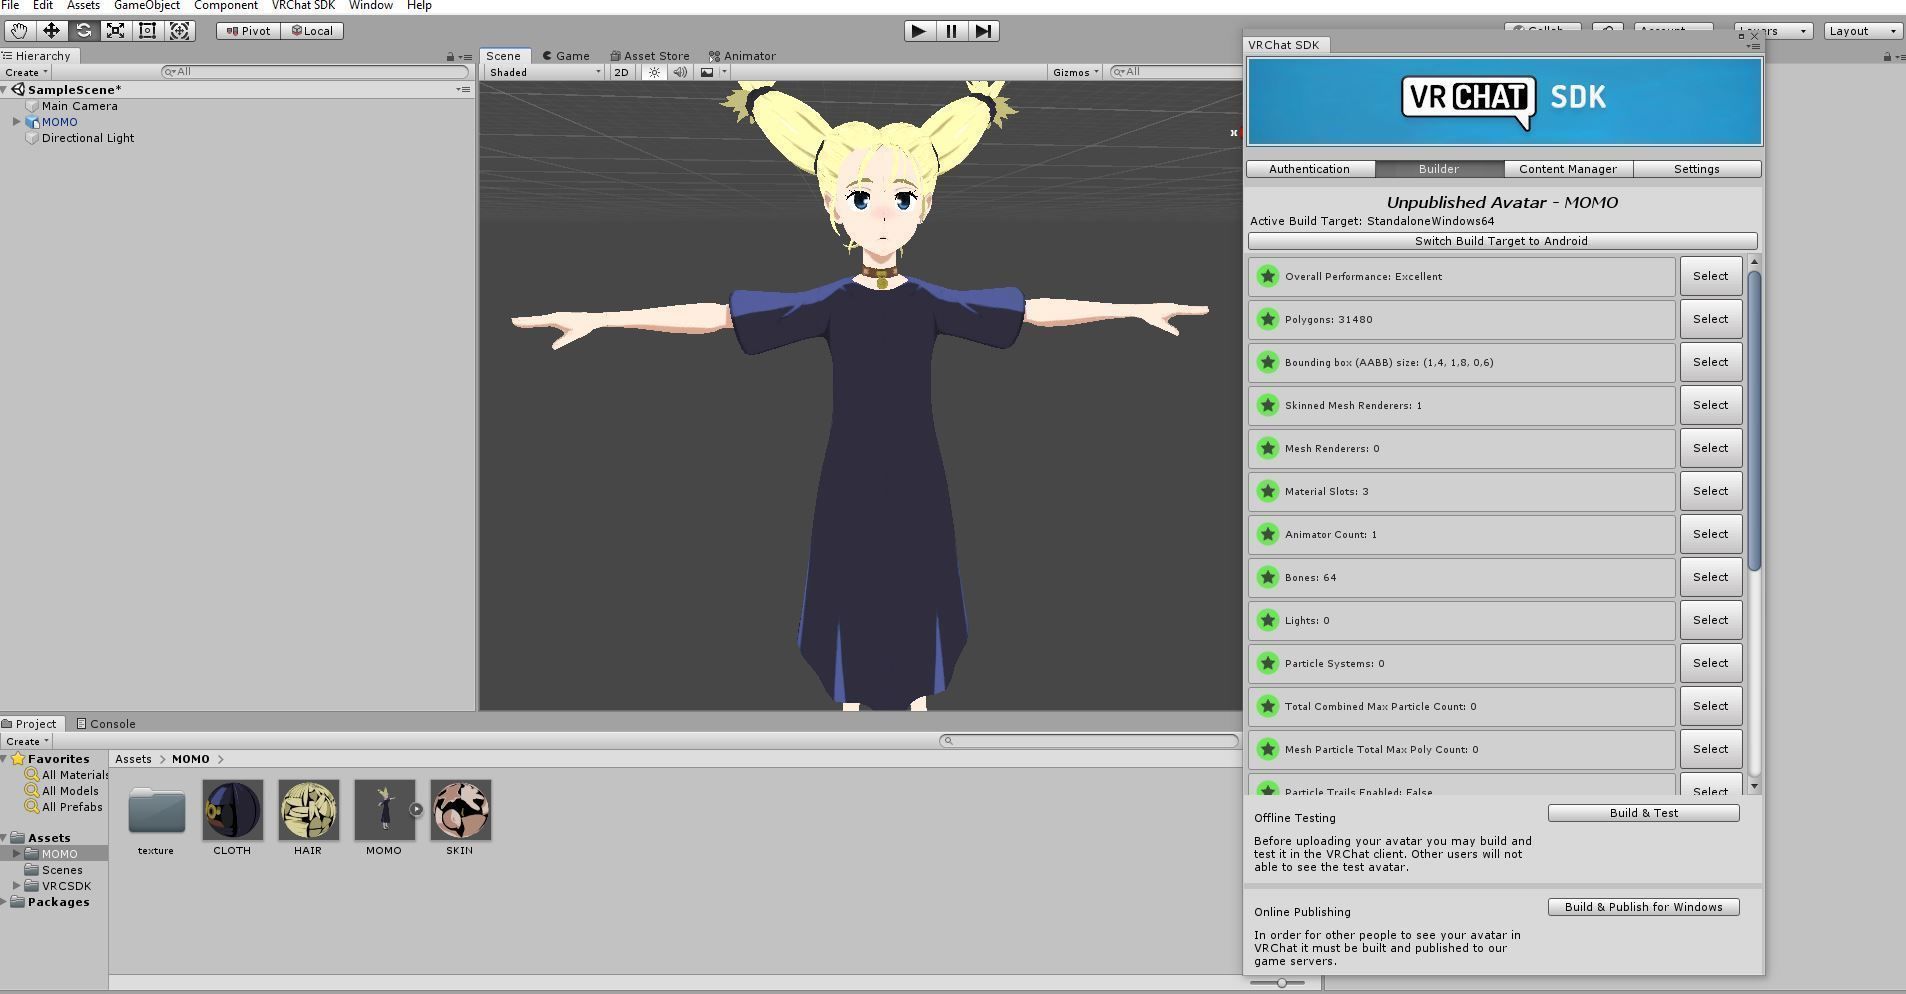Select the Hand tool
This screenshot has width=1906, height=994.
pos(19,31)
